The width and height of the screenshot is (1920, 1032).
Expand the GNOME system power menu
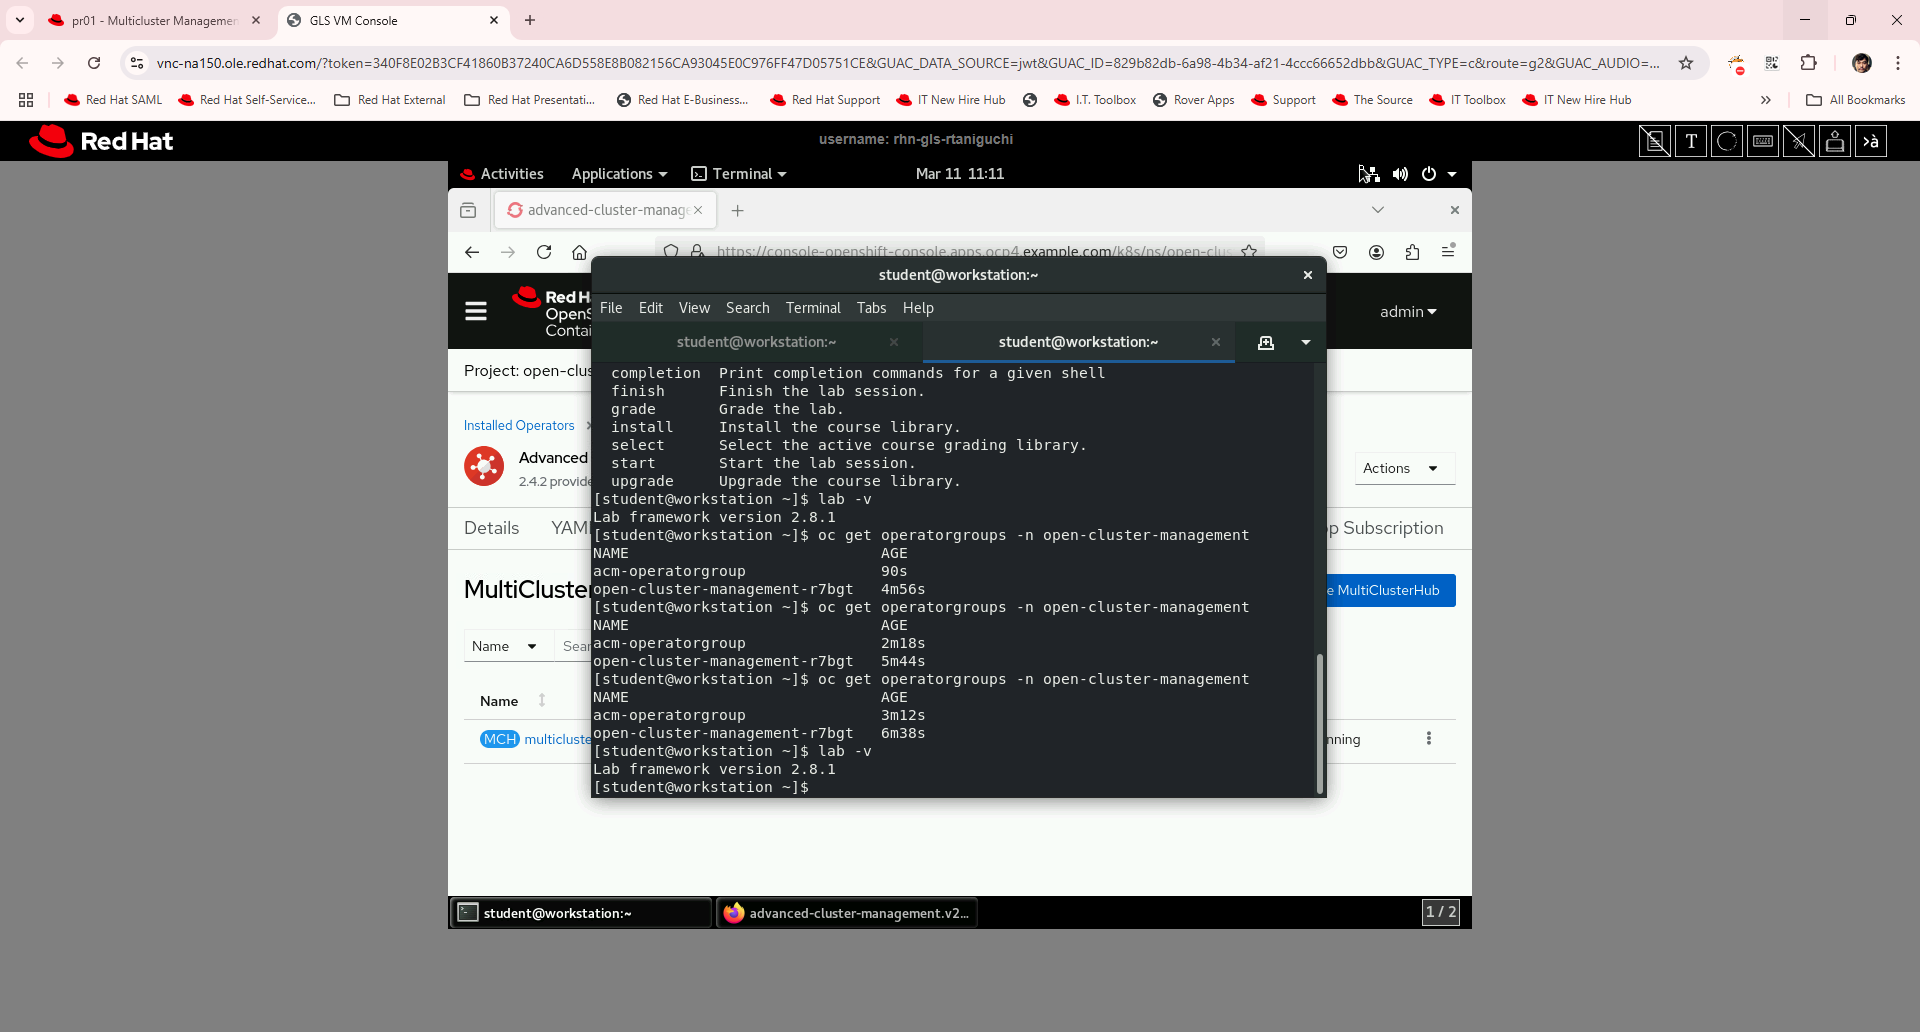click(x=1439, y=174)
